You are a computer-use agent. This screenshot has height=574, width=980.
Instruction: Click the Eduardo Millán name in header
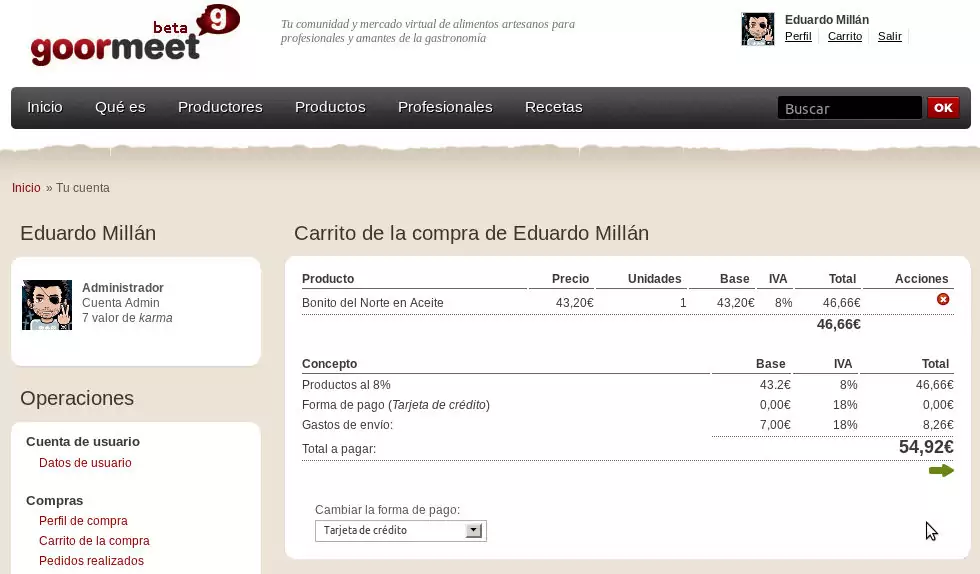click(827, 19)
